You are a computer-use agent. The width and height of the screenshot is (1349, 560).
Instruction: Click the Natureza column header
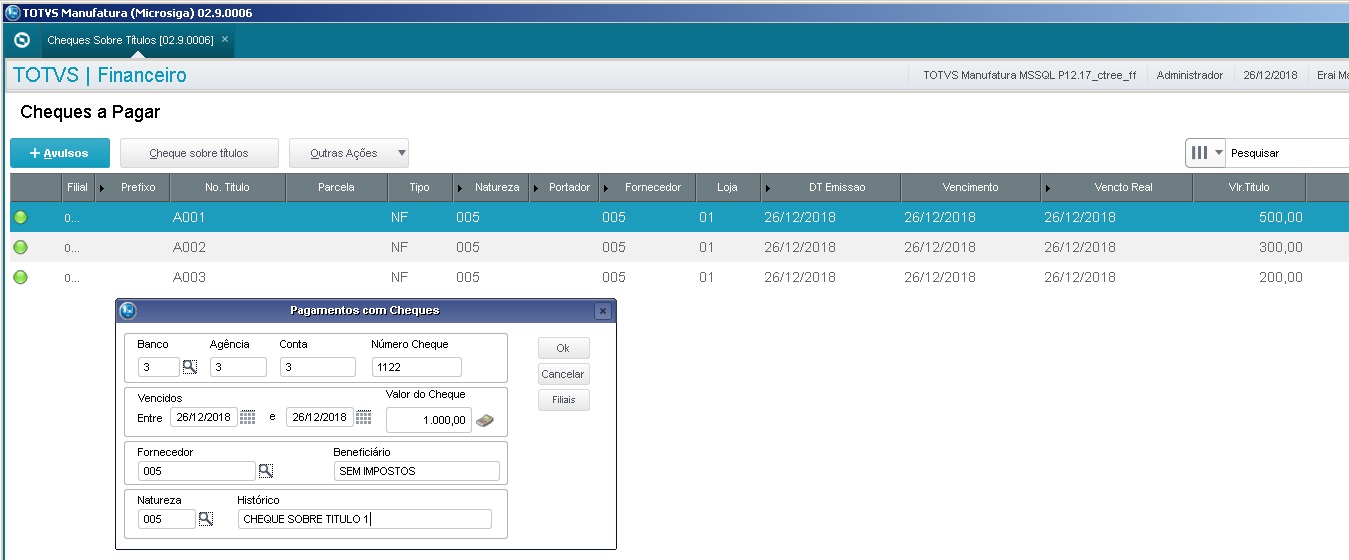click(489, 187)
